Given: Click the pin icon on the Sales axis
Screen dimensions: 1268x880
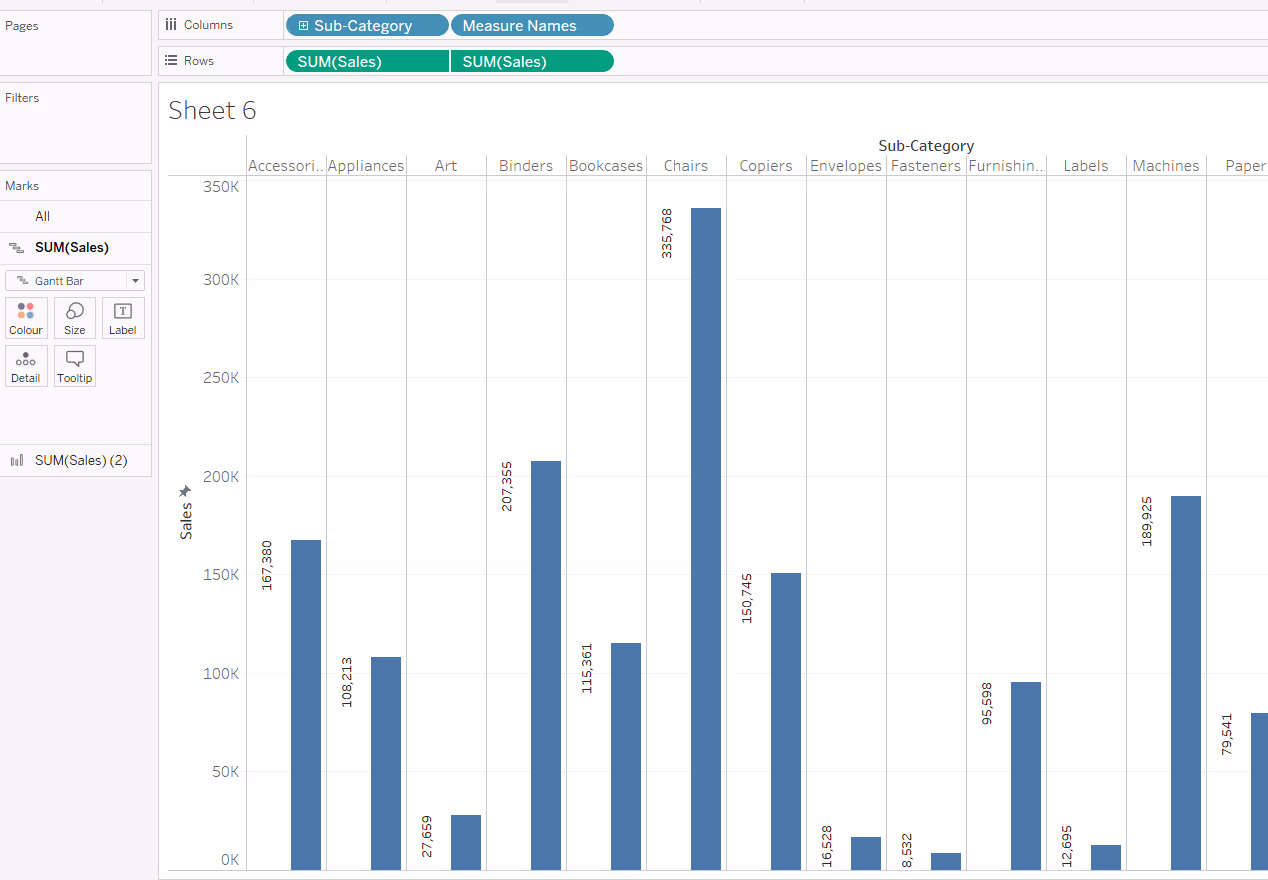Looking at the screenshot, I should coord(185,491).
